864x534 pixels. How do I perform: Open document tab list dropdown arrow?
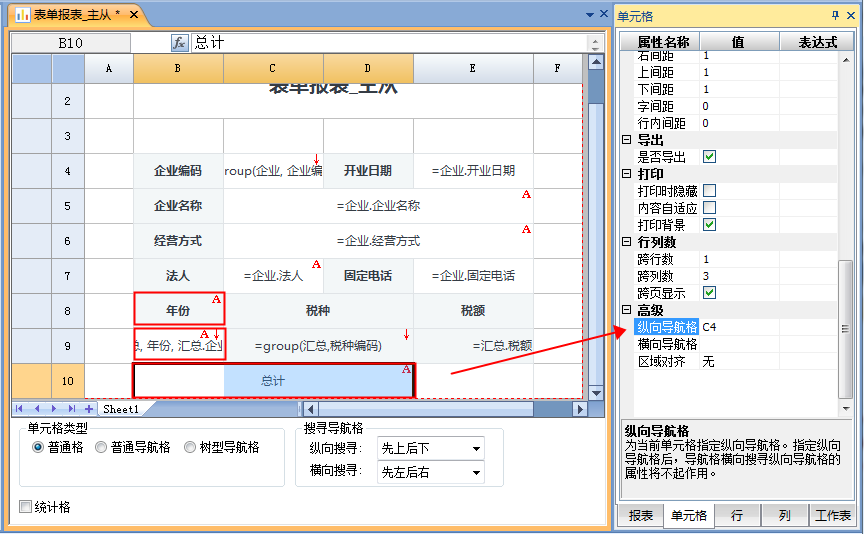click(589, 15)
